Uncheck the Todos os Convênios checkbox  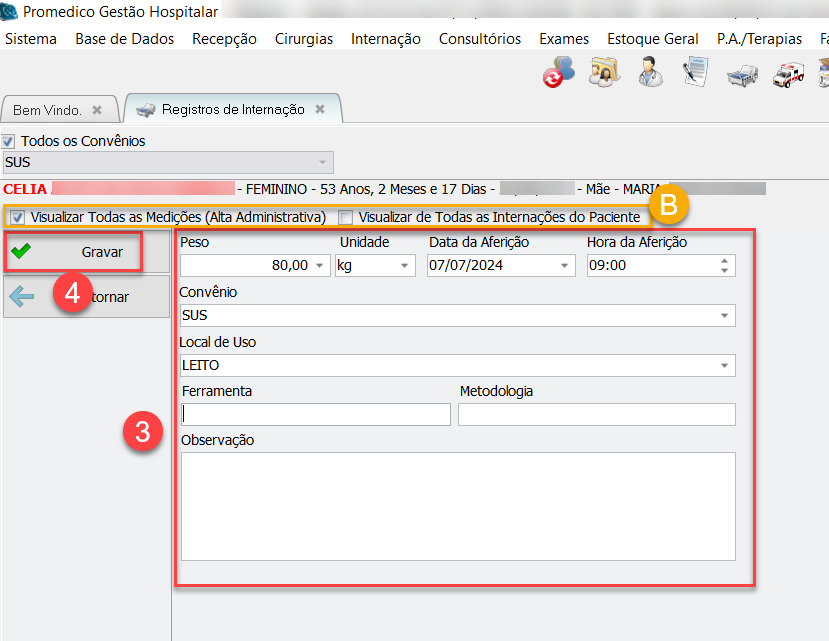point(9,141)
